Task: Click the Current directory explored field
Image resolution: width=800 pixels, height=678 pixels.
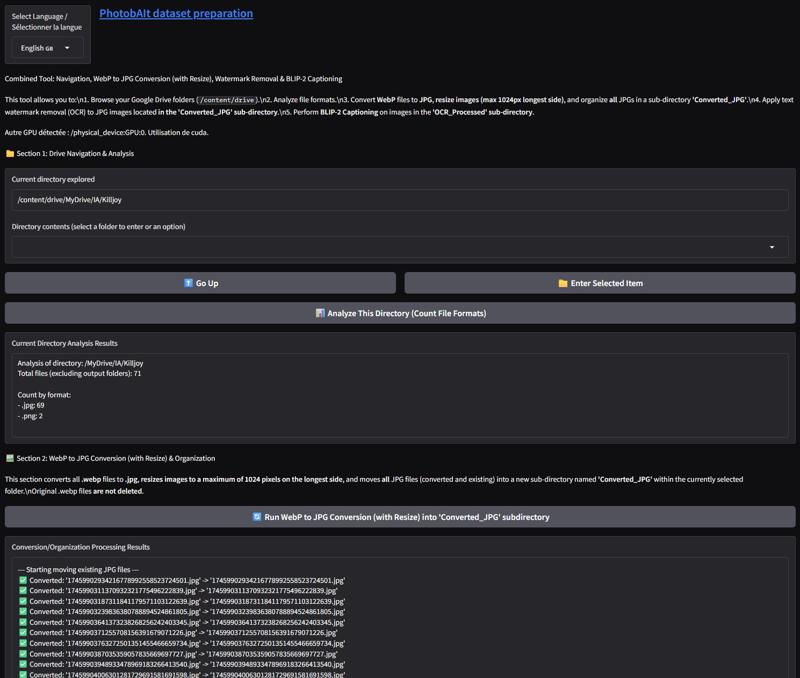Action: pyautogui.click(x=400, y=199)
